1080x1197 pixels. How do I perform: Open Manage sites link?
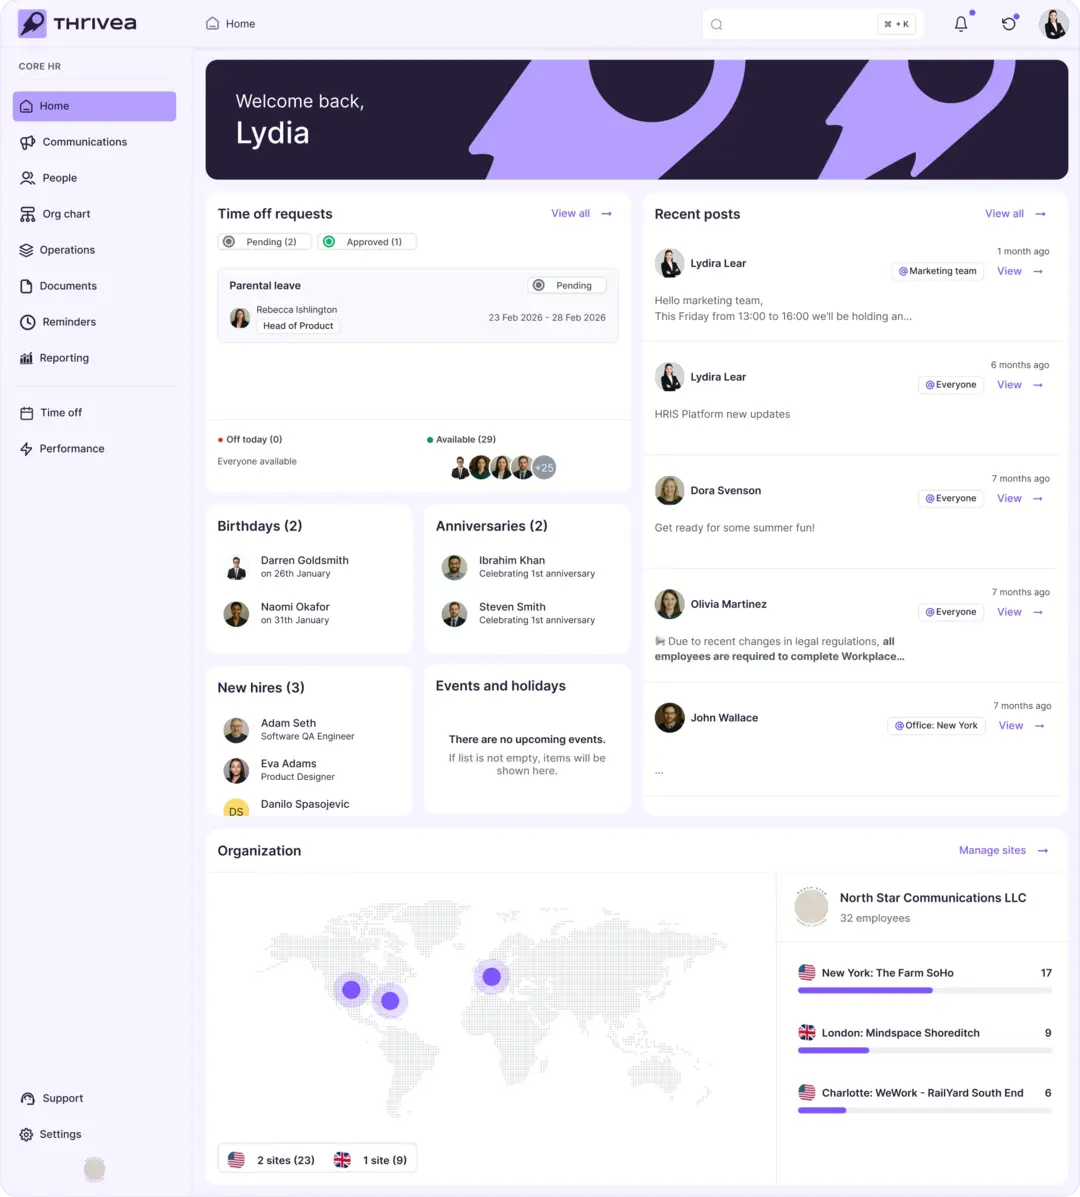(x=992, y=850)
